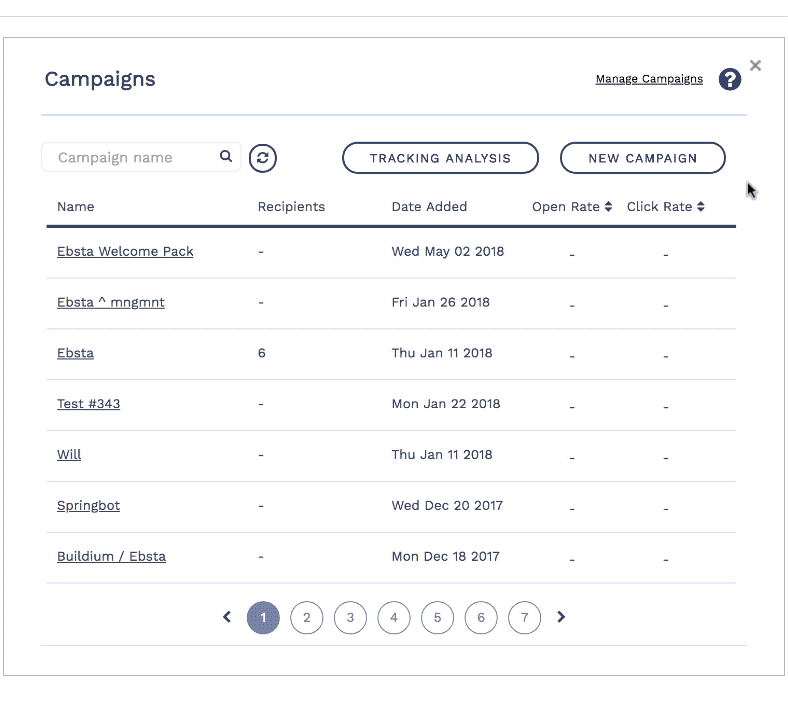
Task: Go to the next page arrow
Action: pyautogui.click(x=561, y=618)
